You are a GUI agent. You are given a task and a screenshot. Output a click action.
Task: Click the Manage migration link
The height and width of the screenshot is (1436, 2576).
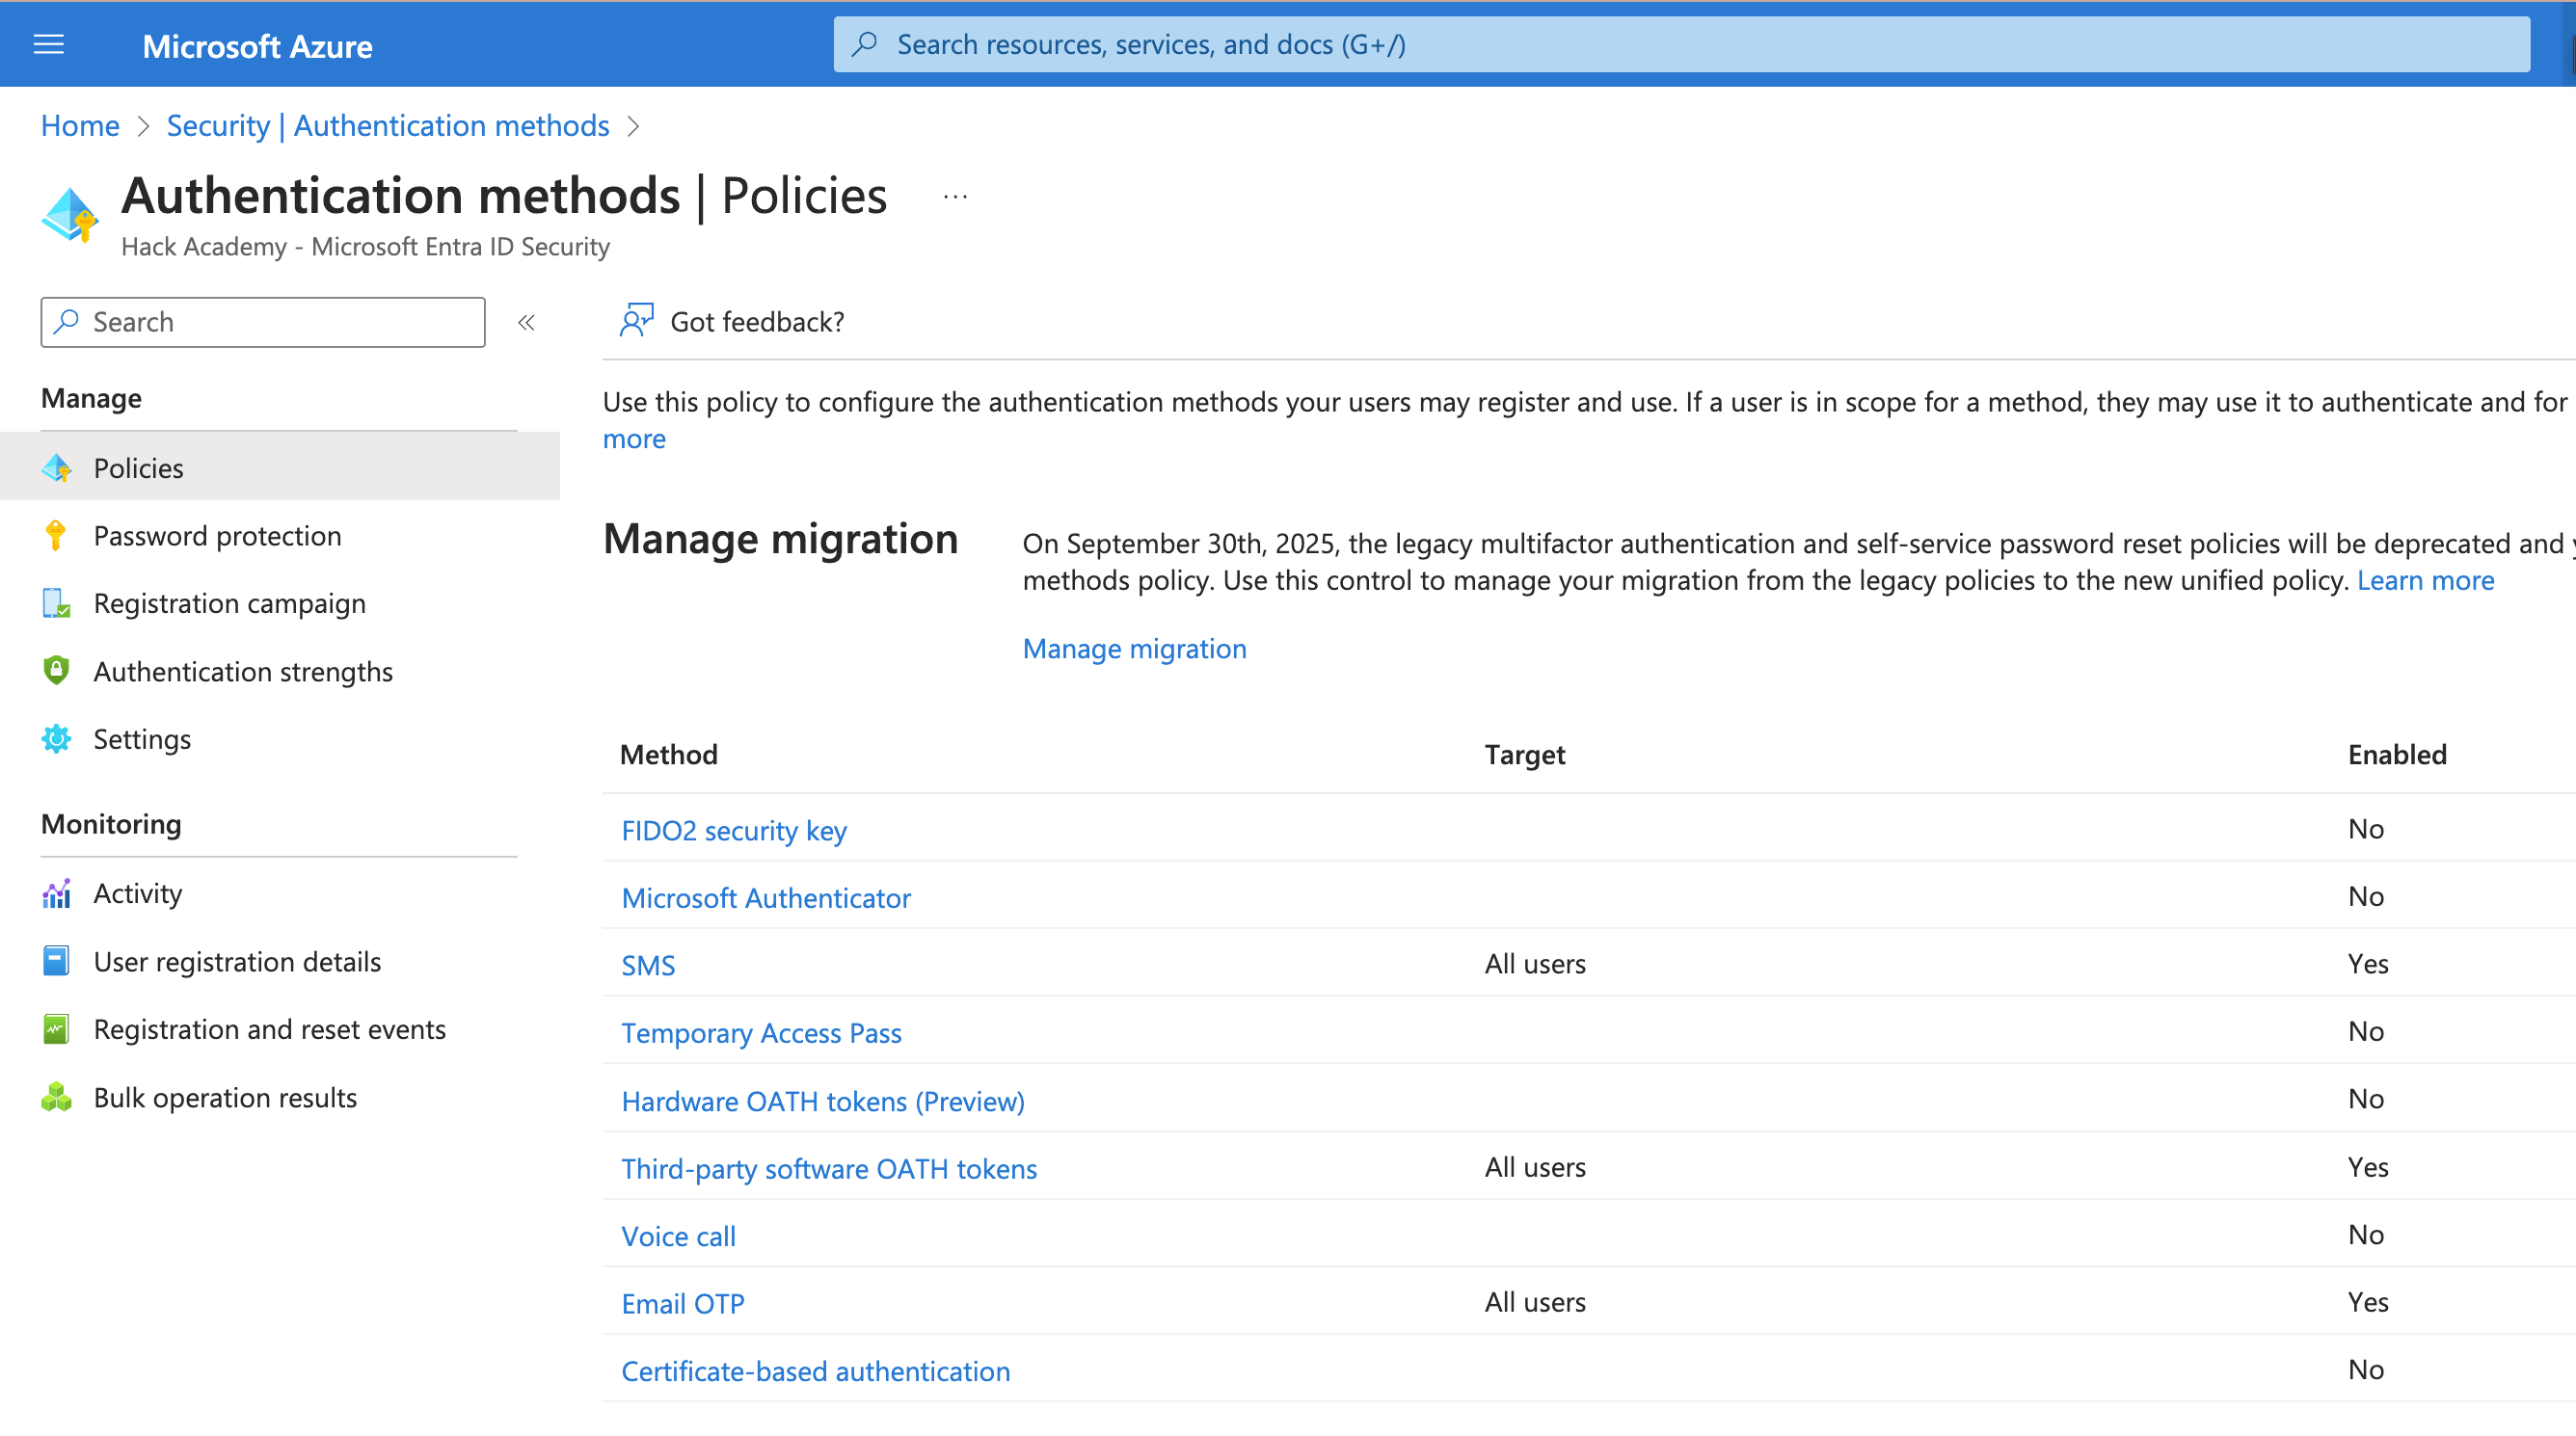(x=1134, y=649)
